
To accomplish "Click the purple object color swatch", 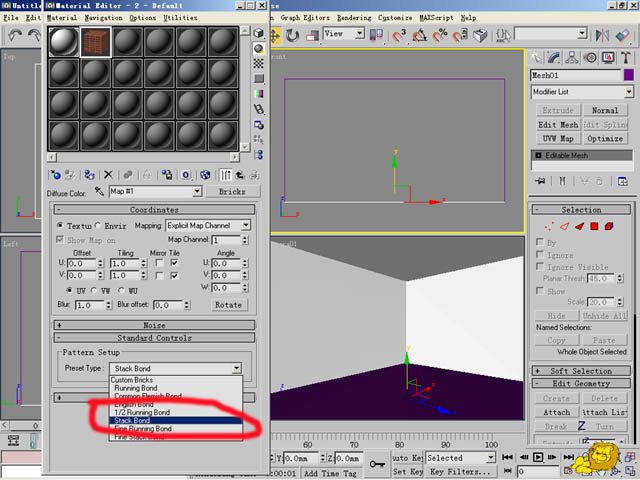I will point(628,75).
